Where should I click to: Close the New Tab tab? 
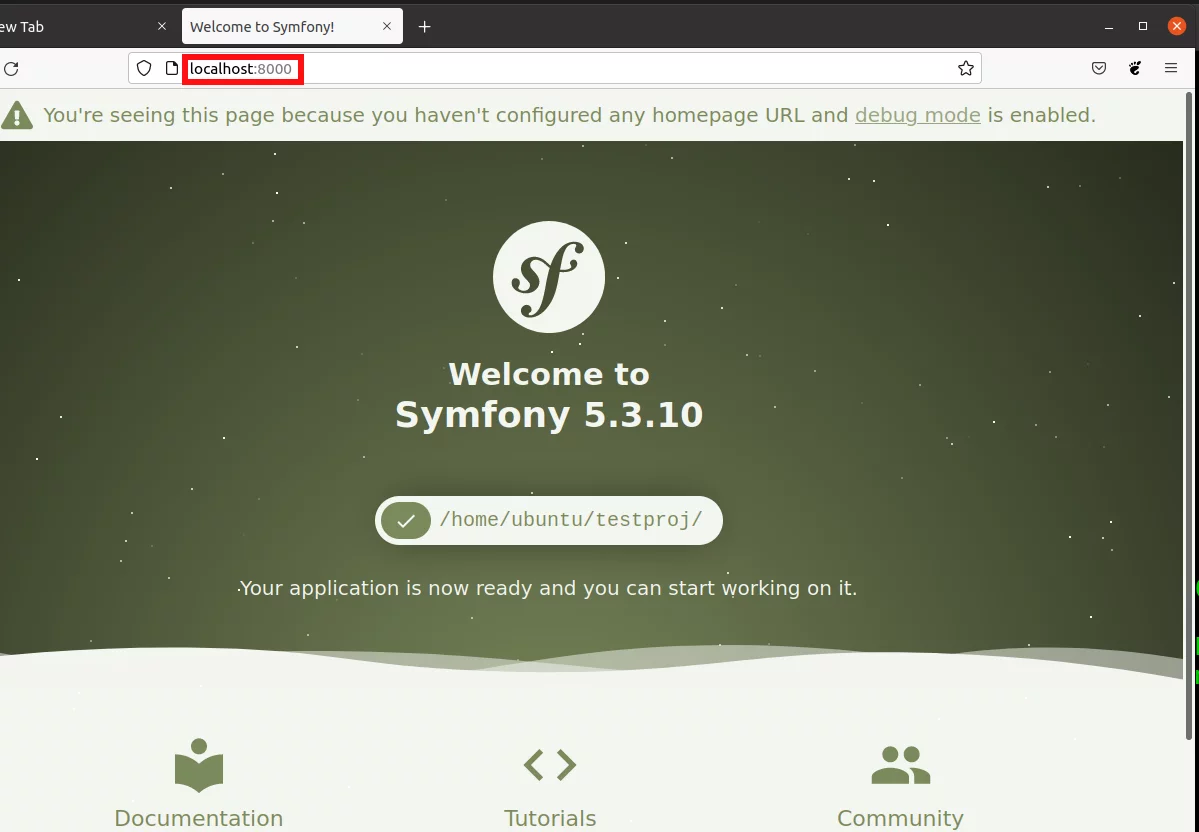[x=162, y=26]
